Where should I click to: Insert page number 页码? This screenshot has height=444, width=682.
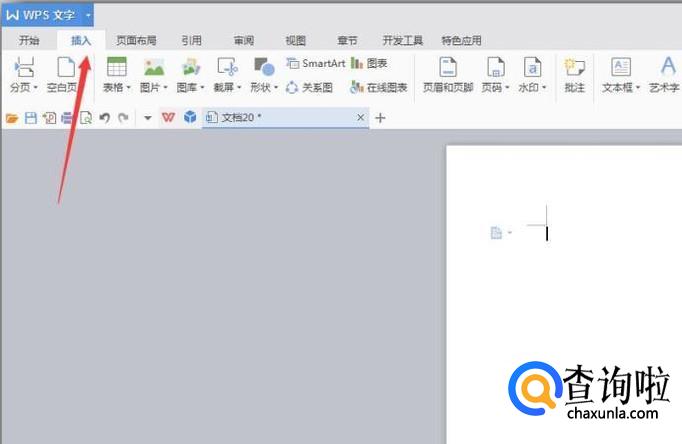pyautogui.click(x=495, y=67)
